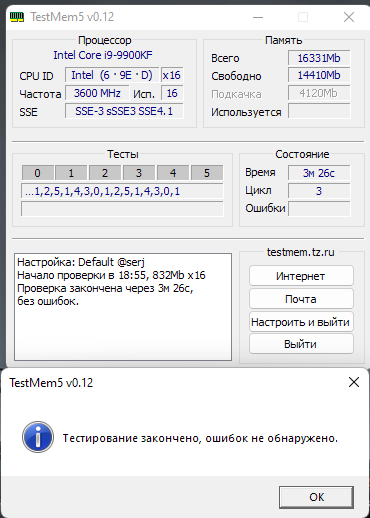The width and height of the screenshot is (370, 518).
Task: Close the TestMem5 message dialog
Action: pyautogui.click(x=354, y=382)
